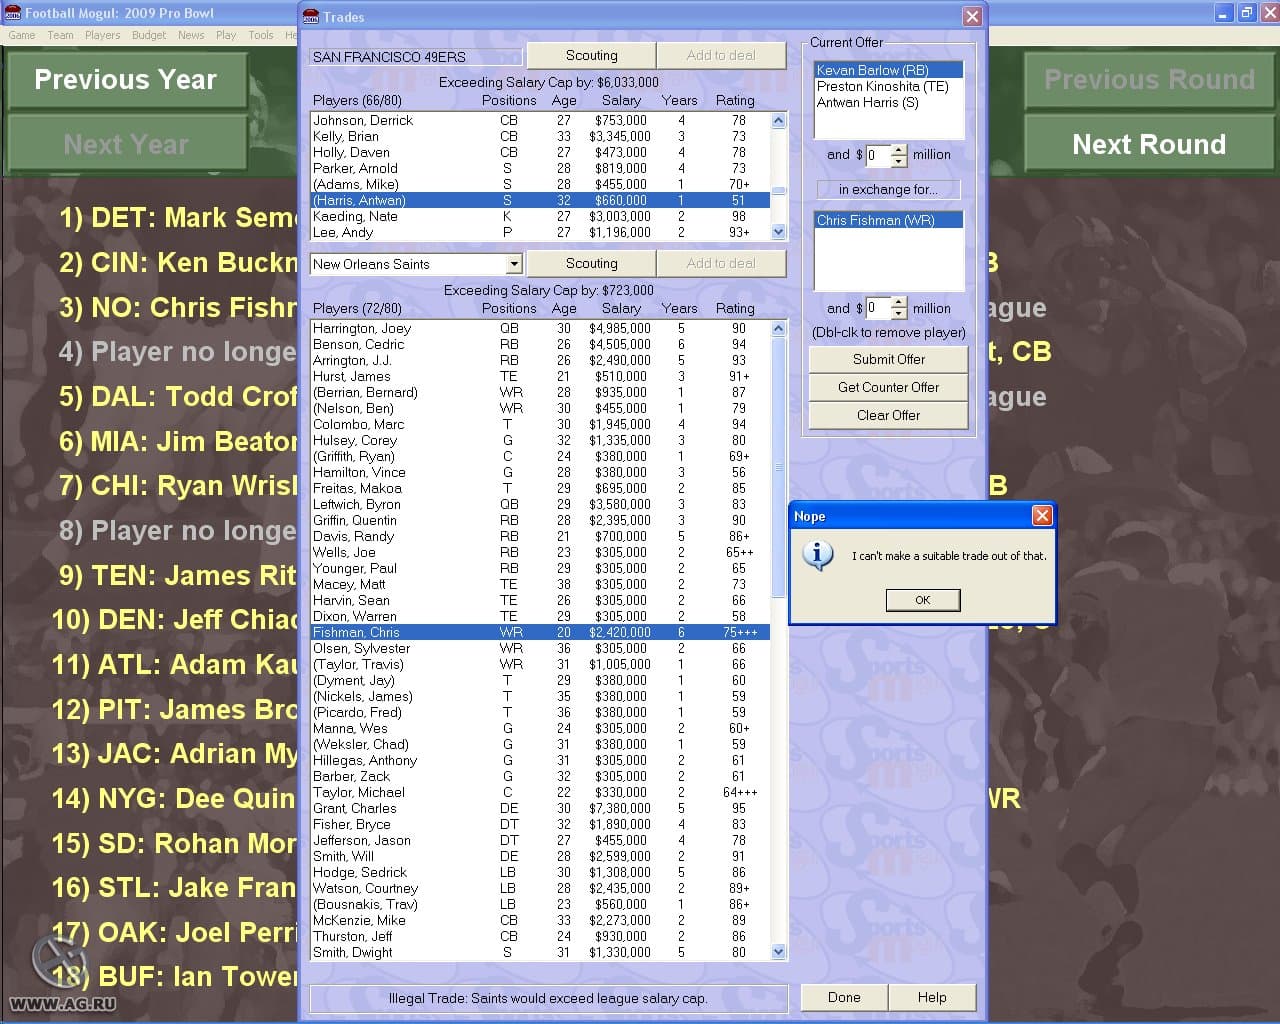The width and height of the screenshot is (1280, 1024).
Task: Click Scouting for San Francisco 49ers
Action: pos(591,56)
